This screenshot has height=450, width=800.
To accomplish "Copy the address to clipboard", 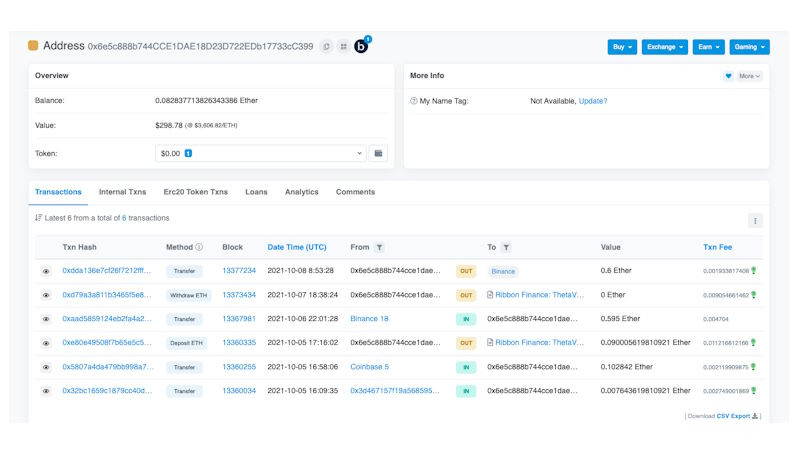I will click(x=326, y=46).
